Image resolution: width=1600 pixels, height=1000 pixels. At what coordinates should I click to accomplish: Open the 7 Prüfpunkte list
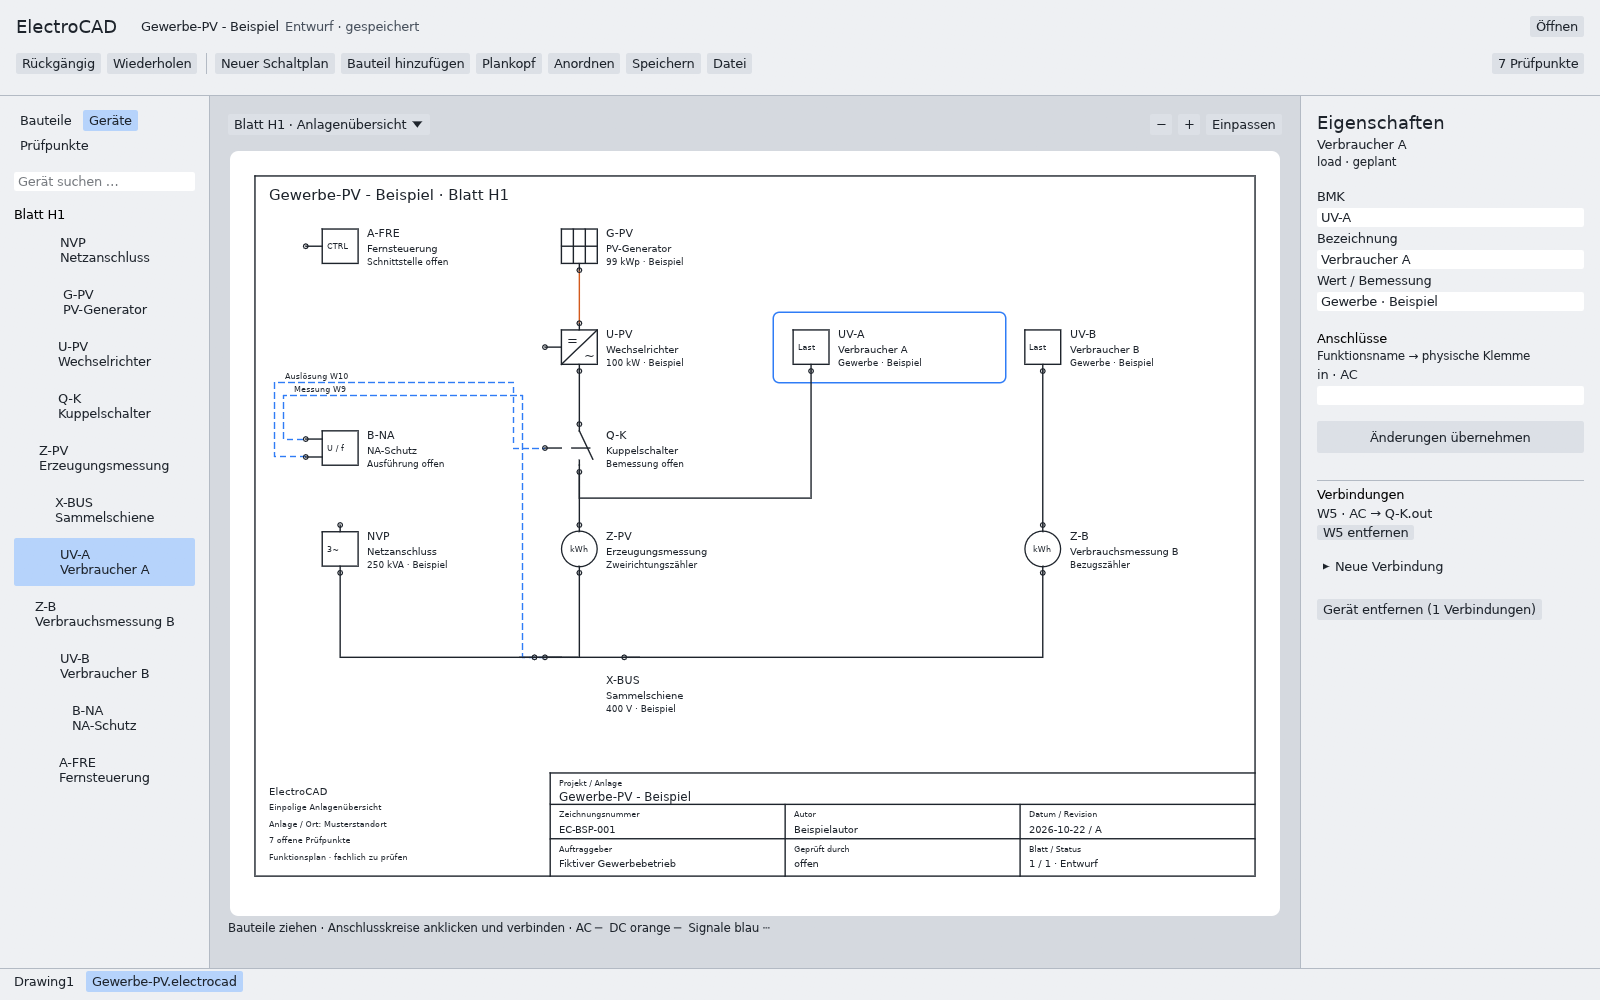[x=1538, y=64]
